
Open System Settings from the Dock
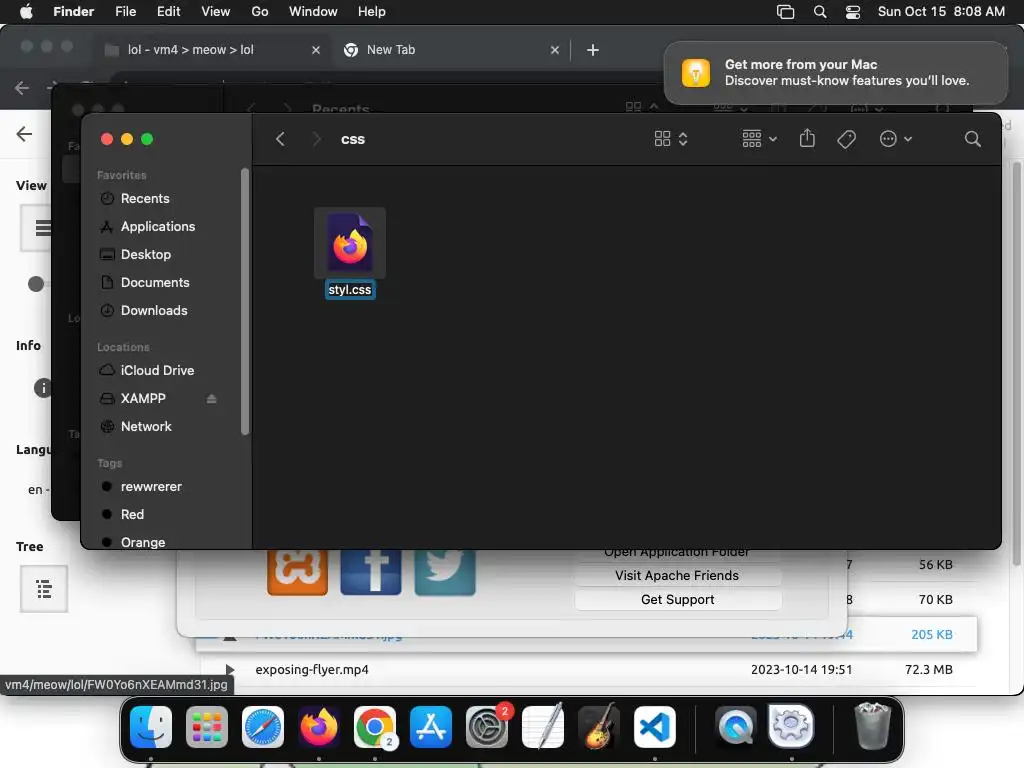(487, 727)
